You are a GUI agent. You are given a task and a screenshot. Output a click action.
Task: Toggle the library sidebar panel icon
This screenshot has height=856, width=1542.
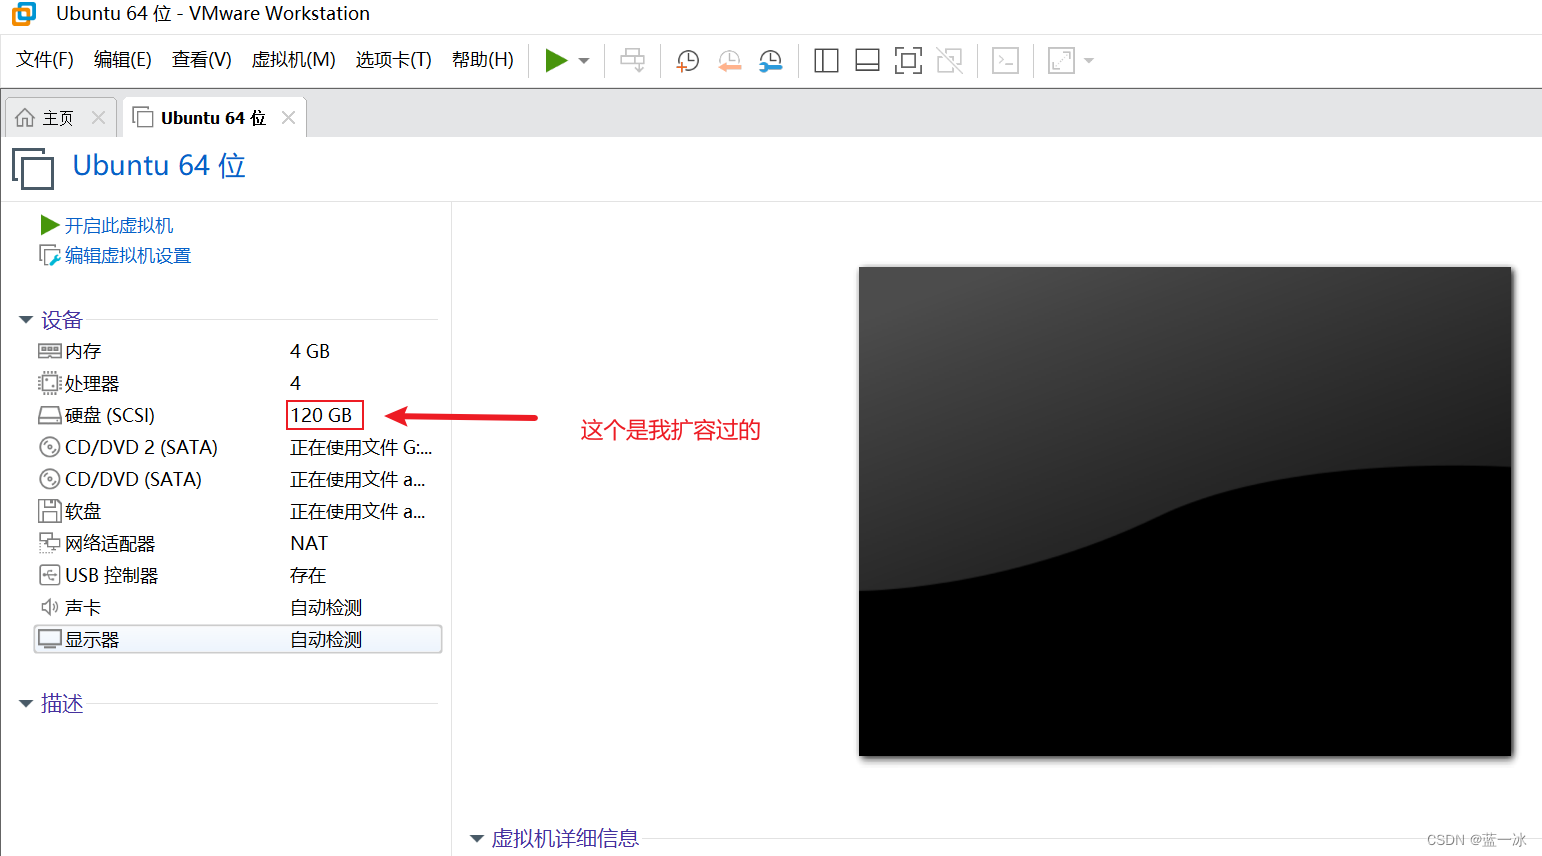(x=826, y=60)
